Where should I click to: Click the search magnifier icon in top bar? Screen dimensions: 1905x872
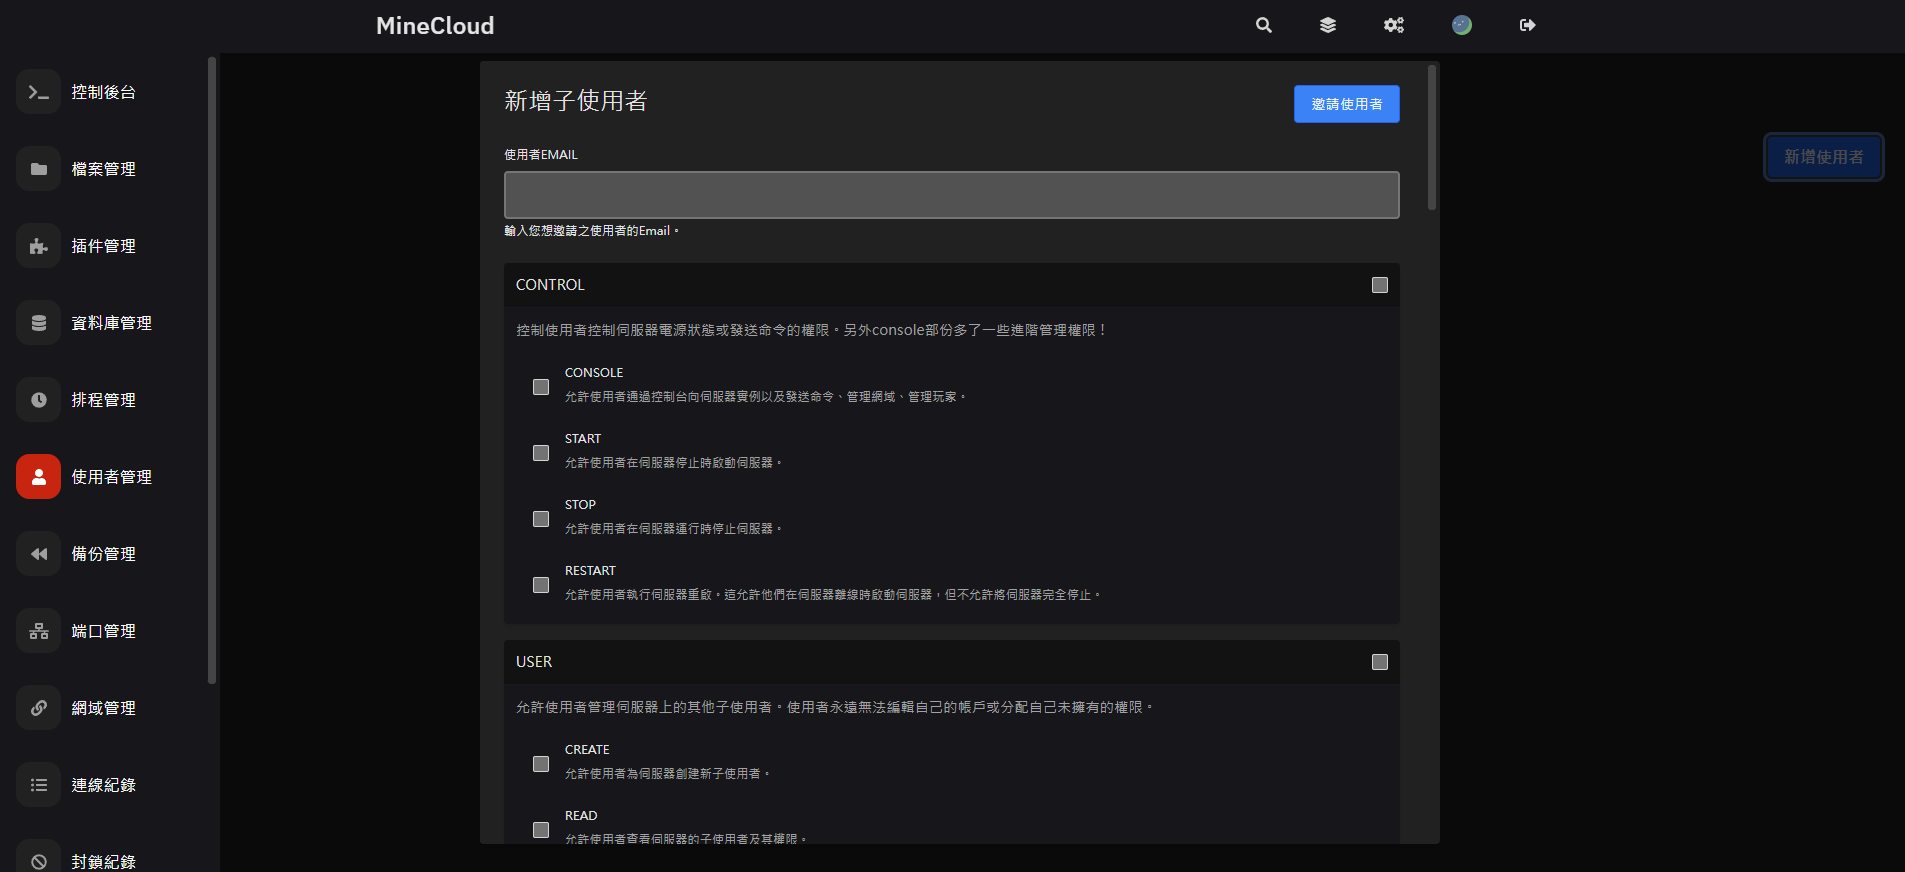(1264, 25)
